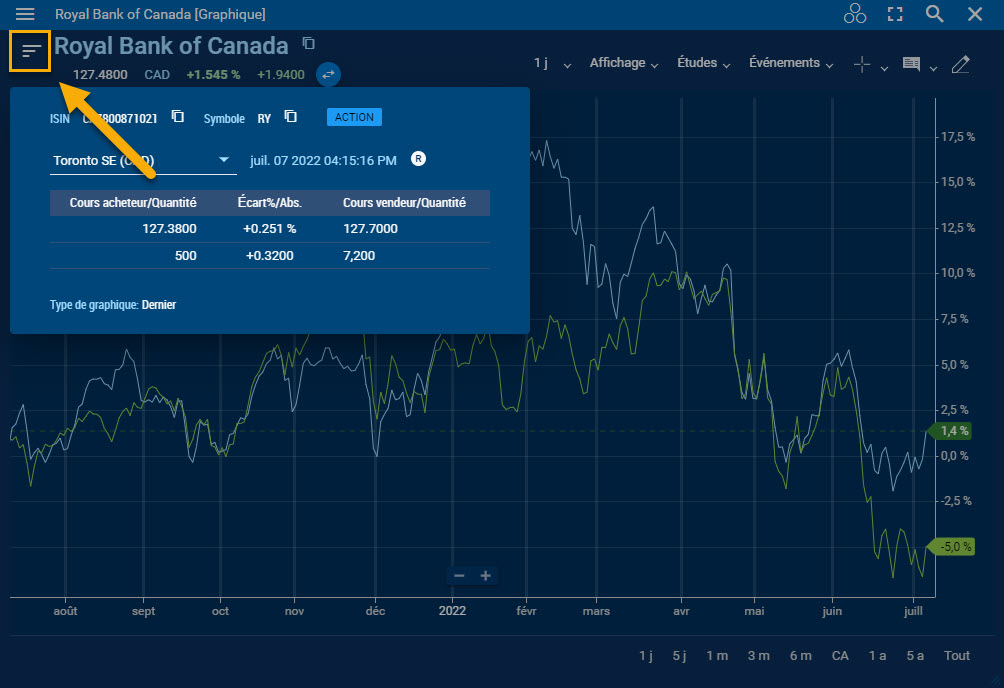This screenshot has width=1004, height=688.
Task: Zoom in with the plus button
Action: click(486, 575)
